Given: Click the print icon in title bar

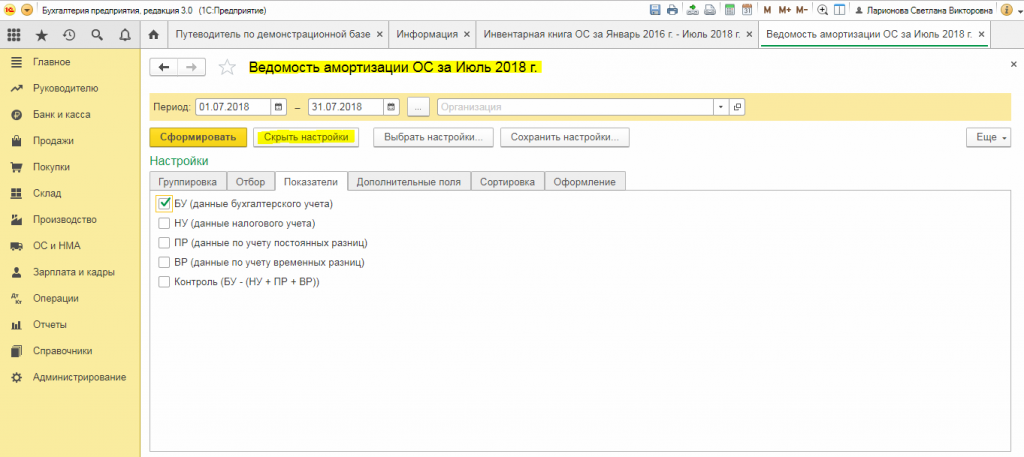Looking at the screenshot, I should (x=672, y=10).
